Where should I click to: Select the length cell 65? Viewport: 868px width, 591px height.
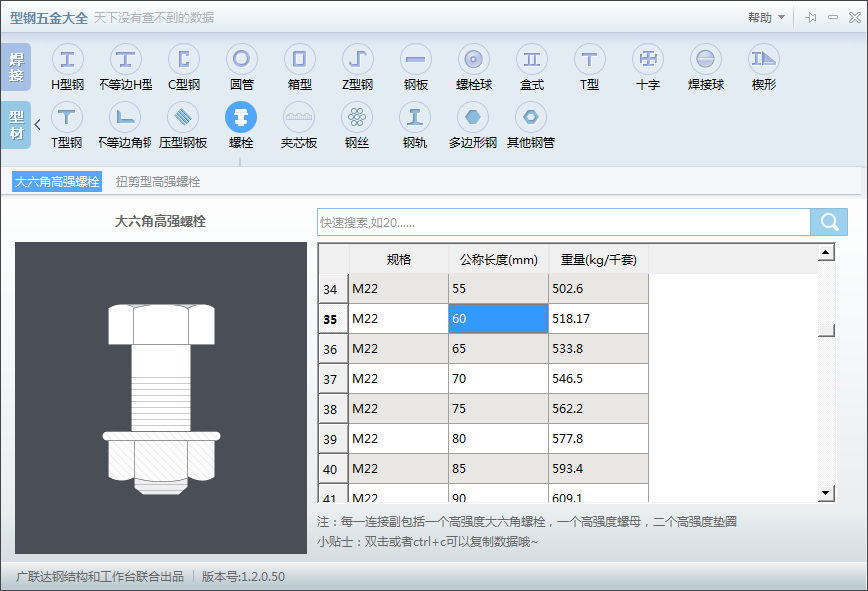point(498,349)
